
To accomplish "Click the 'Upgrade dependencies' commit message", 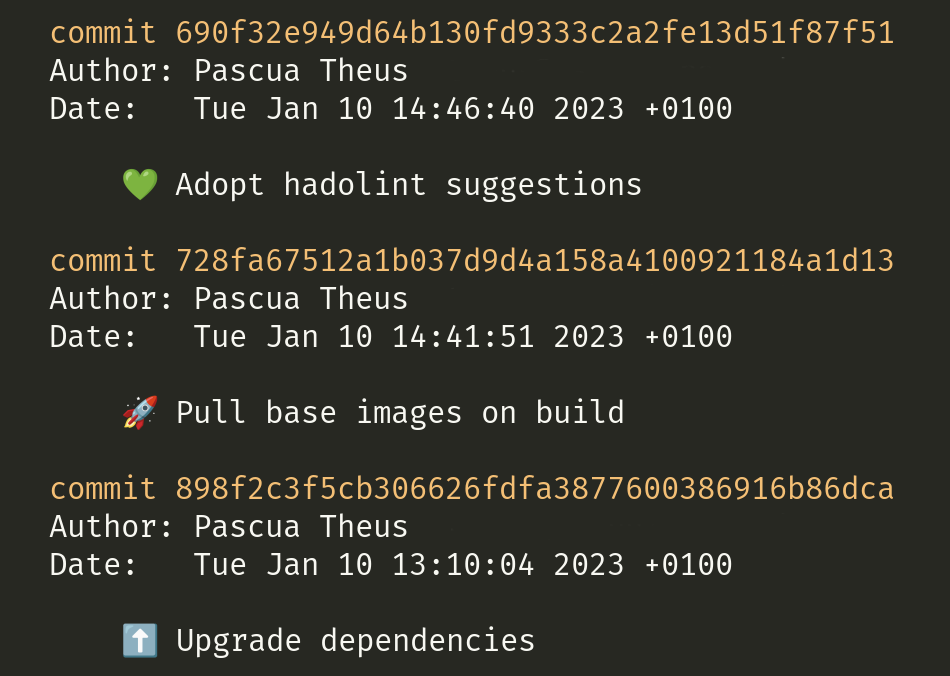I will (355, 641).
